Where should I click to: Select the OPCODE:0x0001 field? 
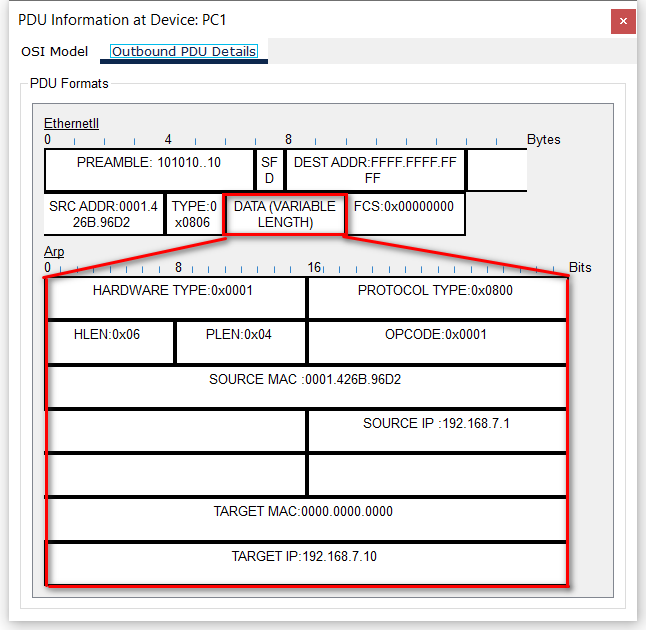(437, 342)
